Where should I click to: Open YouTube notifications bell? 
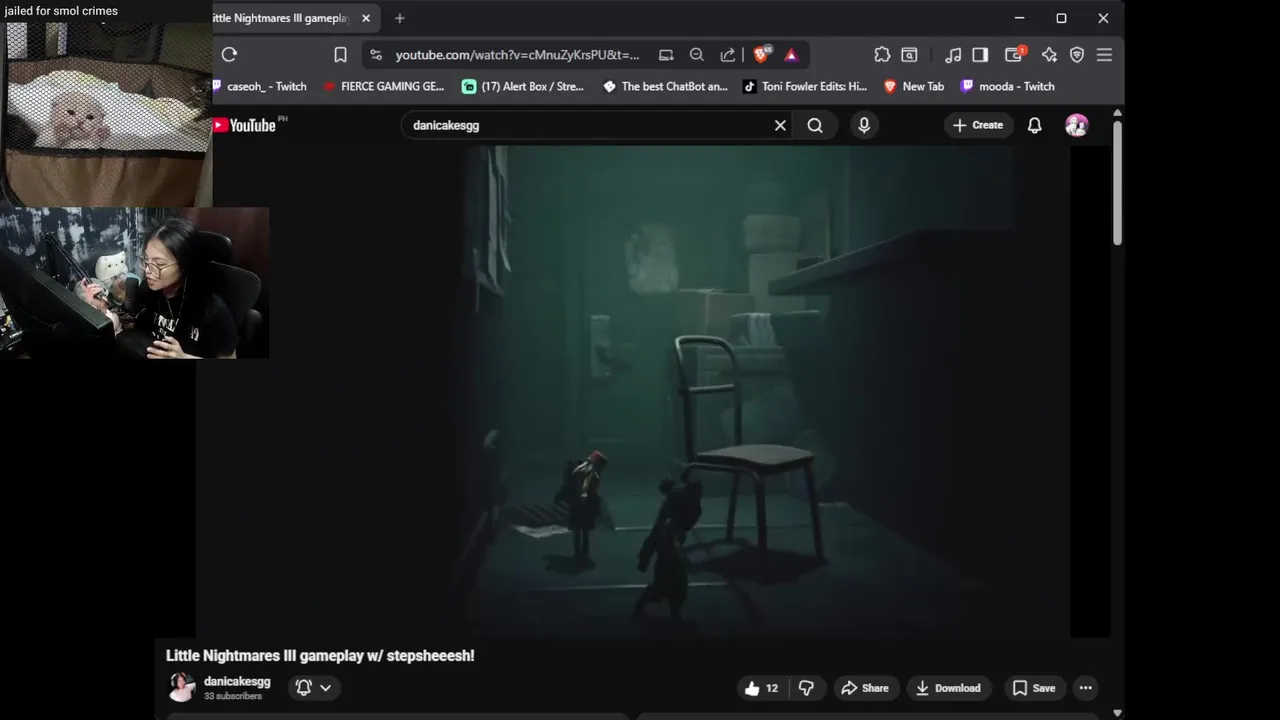click(x=1035, y=125)
